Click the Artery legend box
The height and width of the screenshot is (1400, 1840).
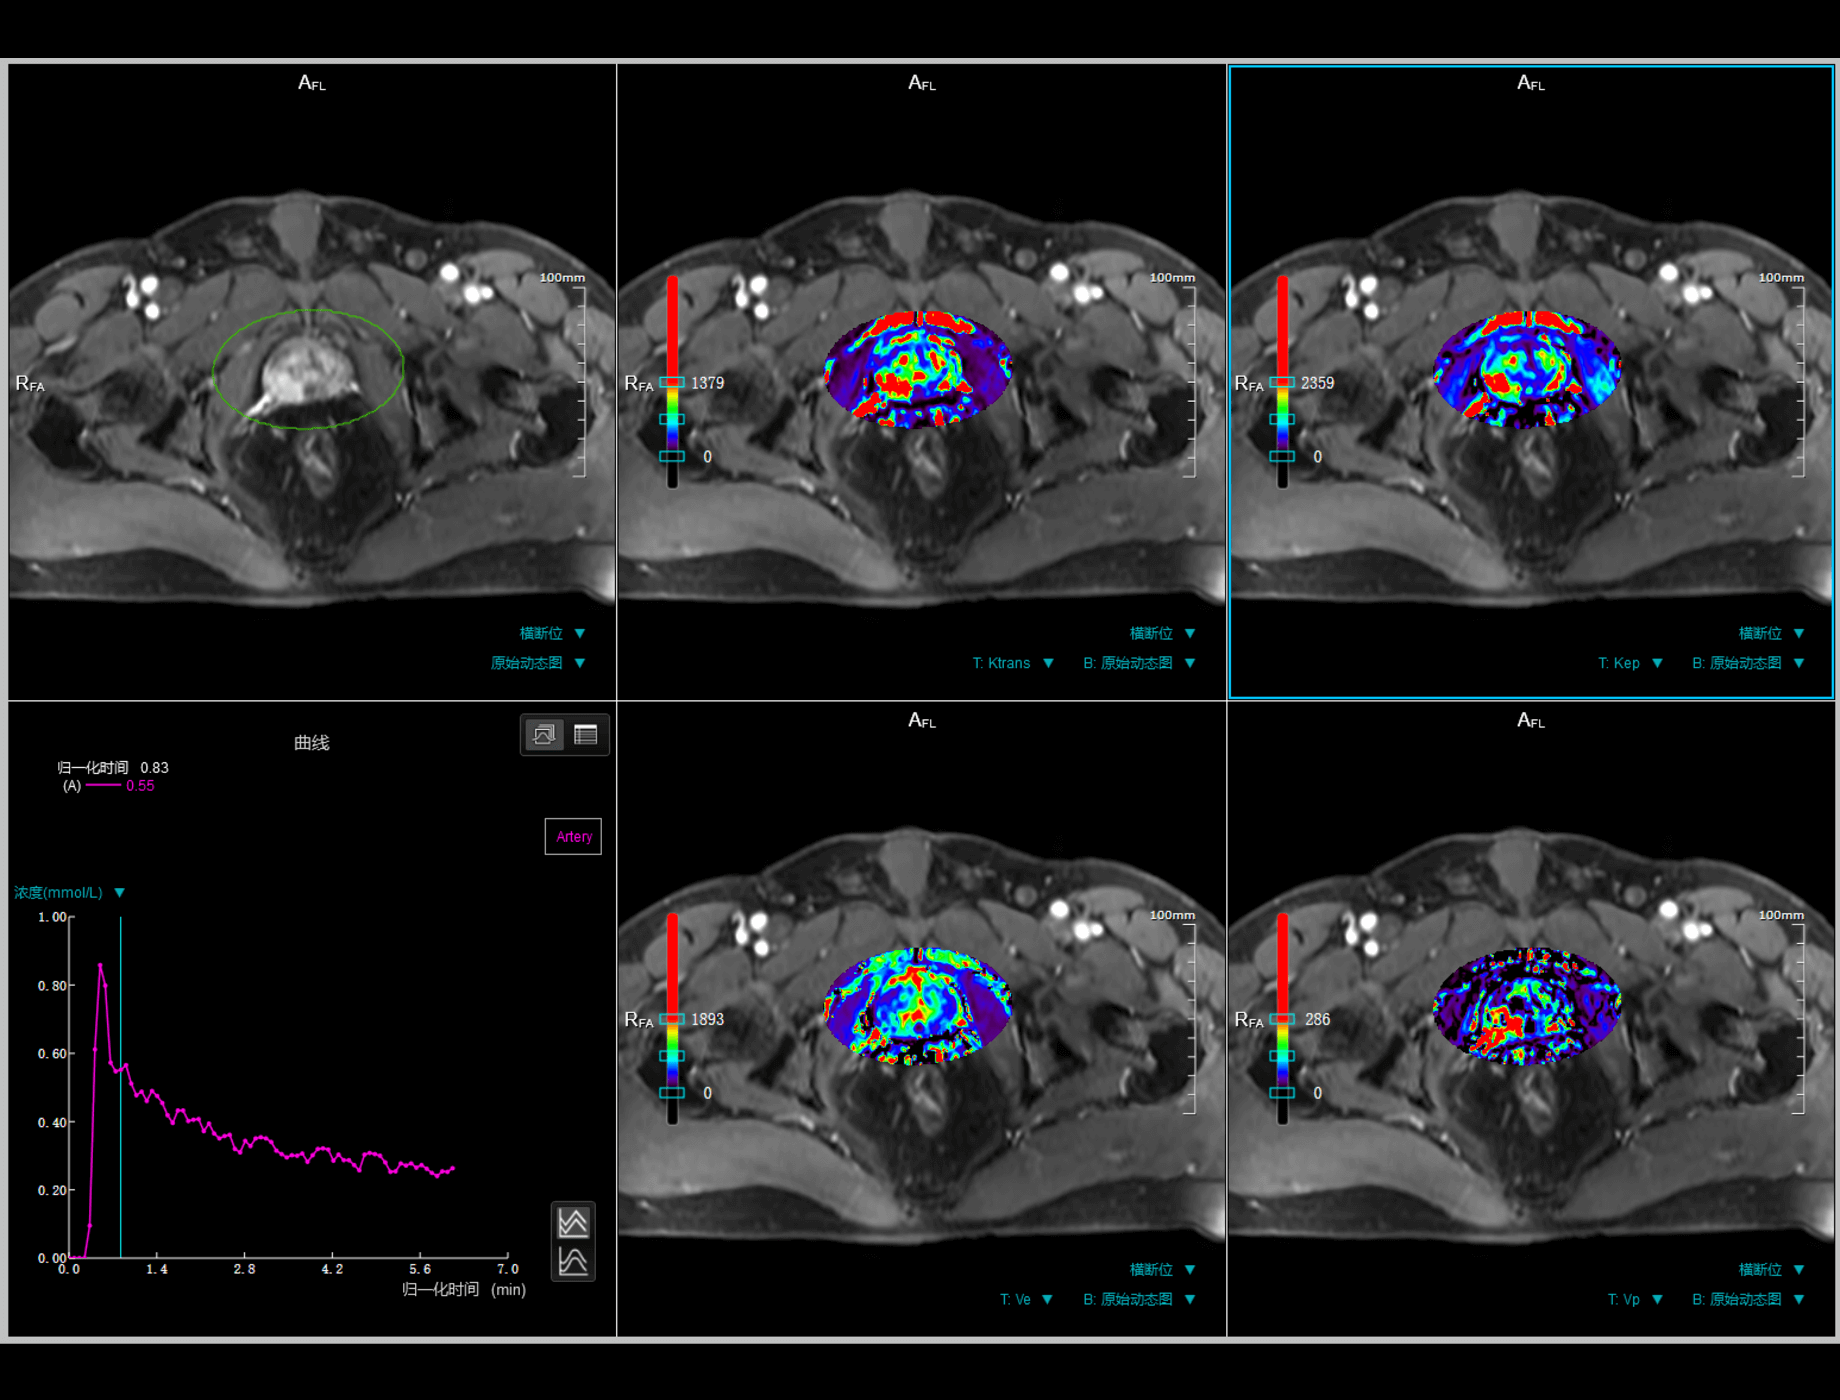pos(573,837)
